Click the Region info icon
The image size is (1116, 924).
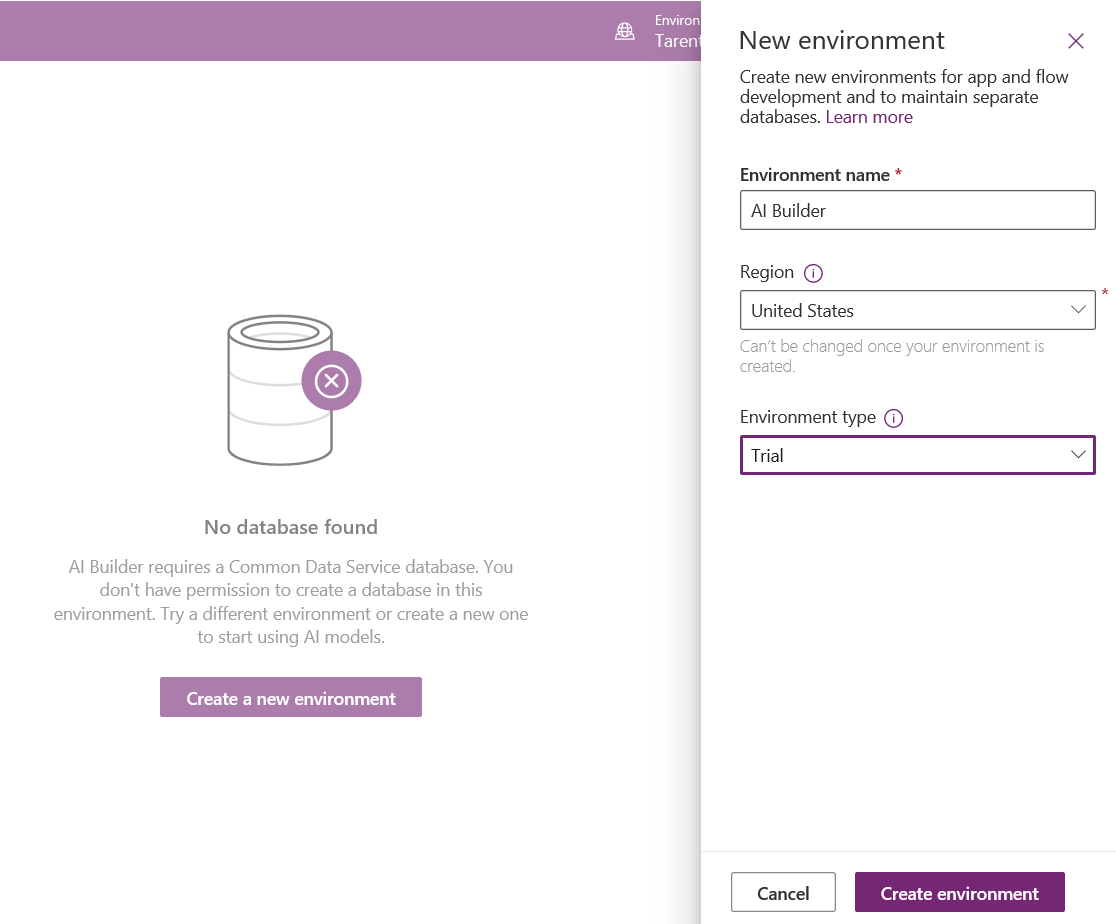[x=813, y=273]
